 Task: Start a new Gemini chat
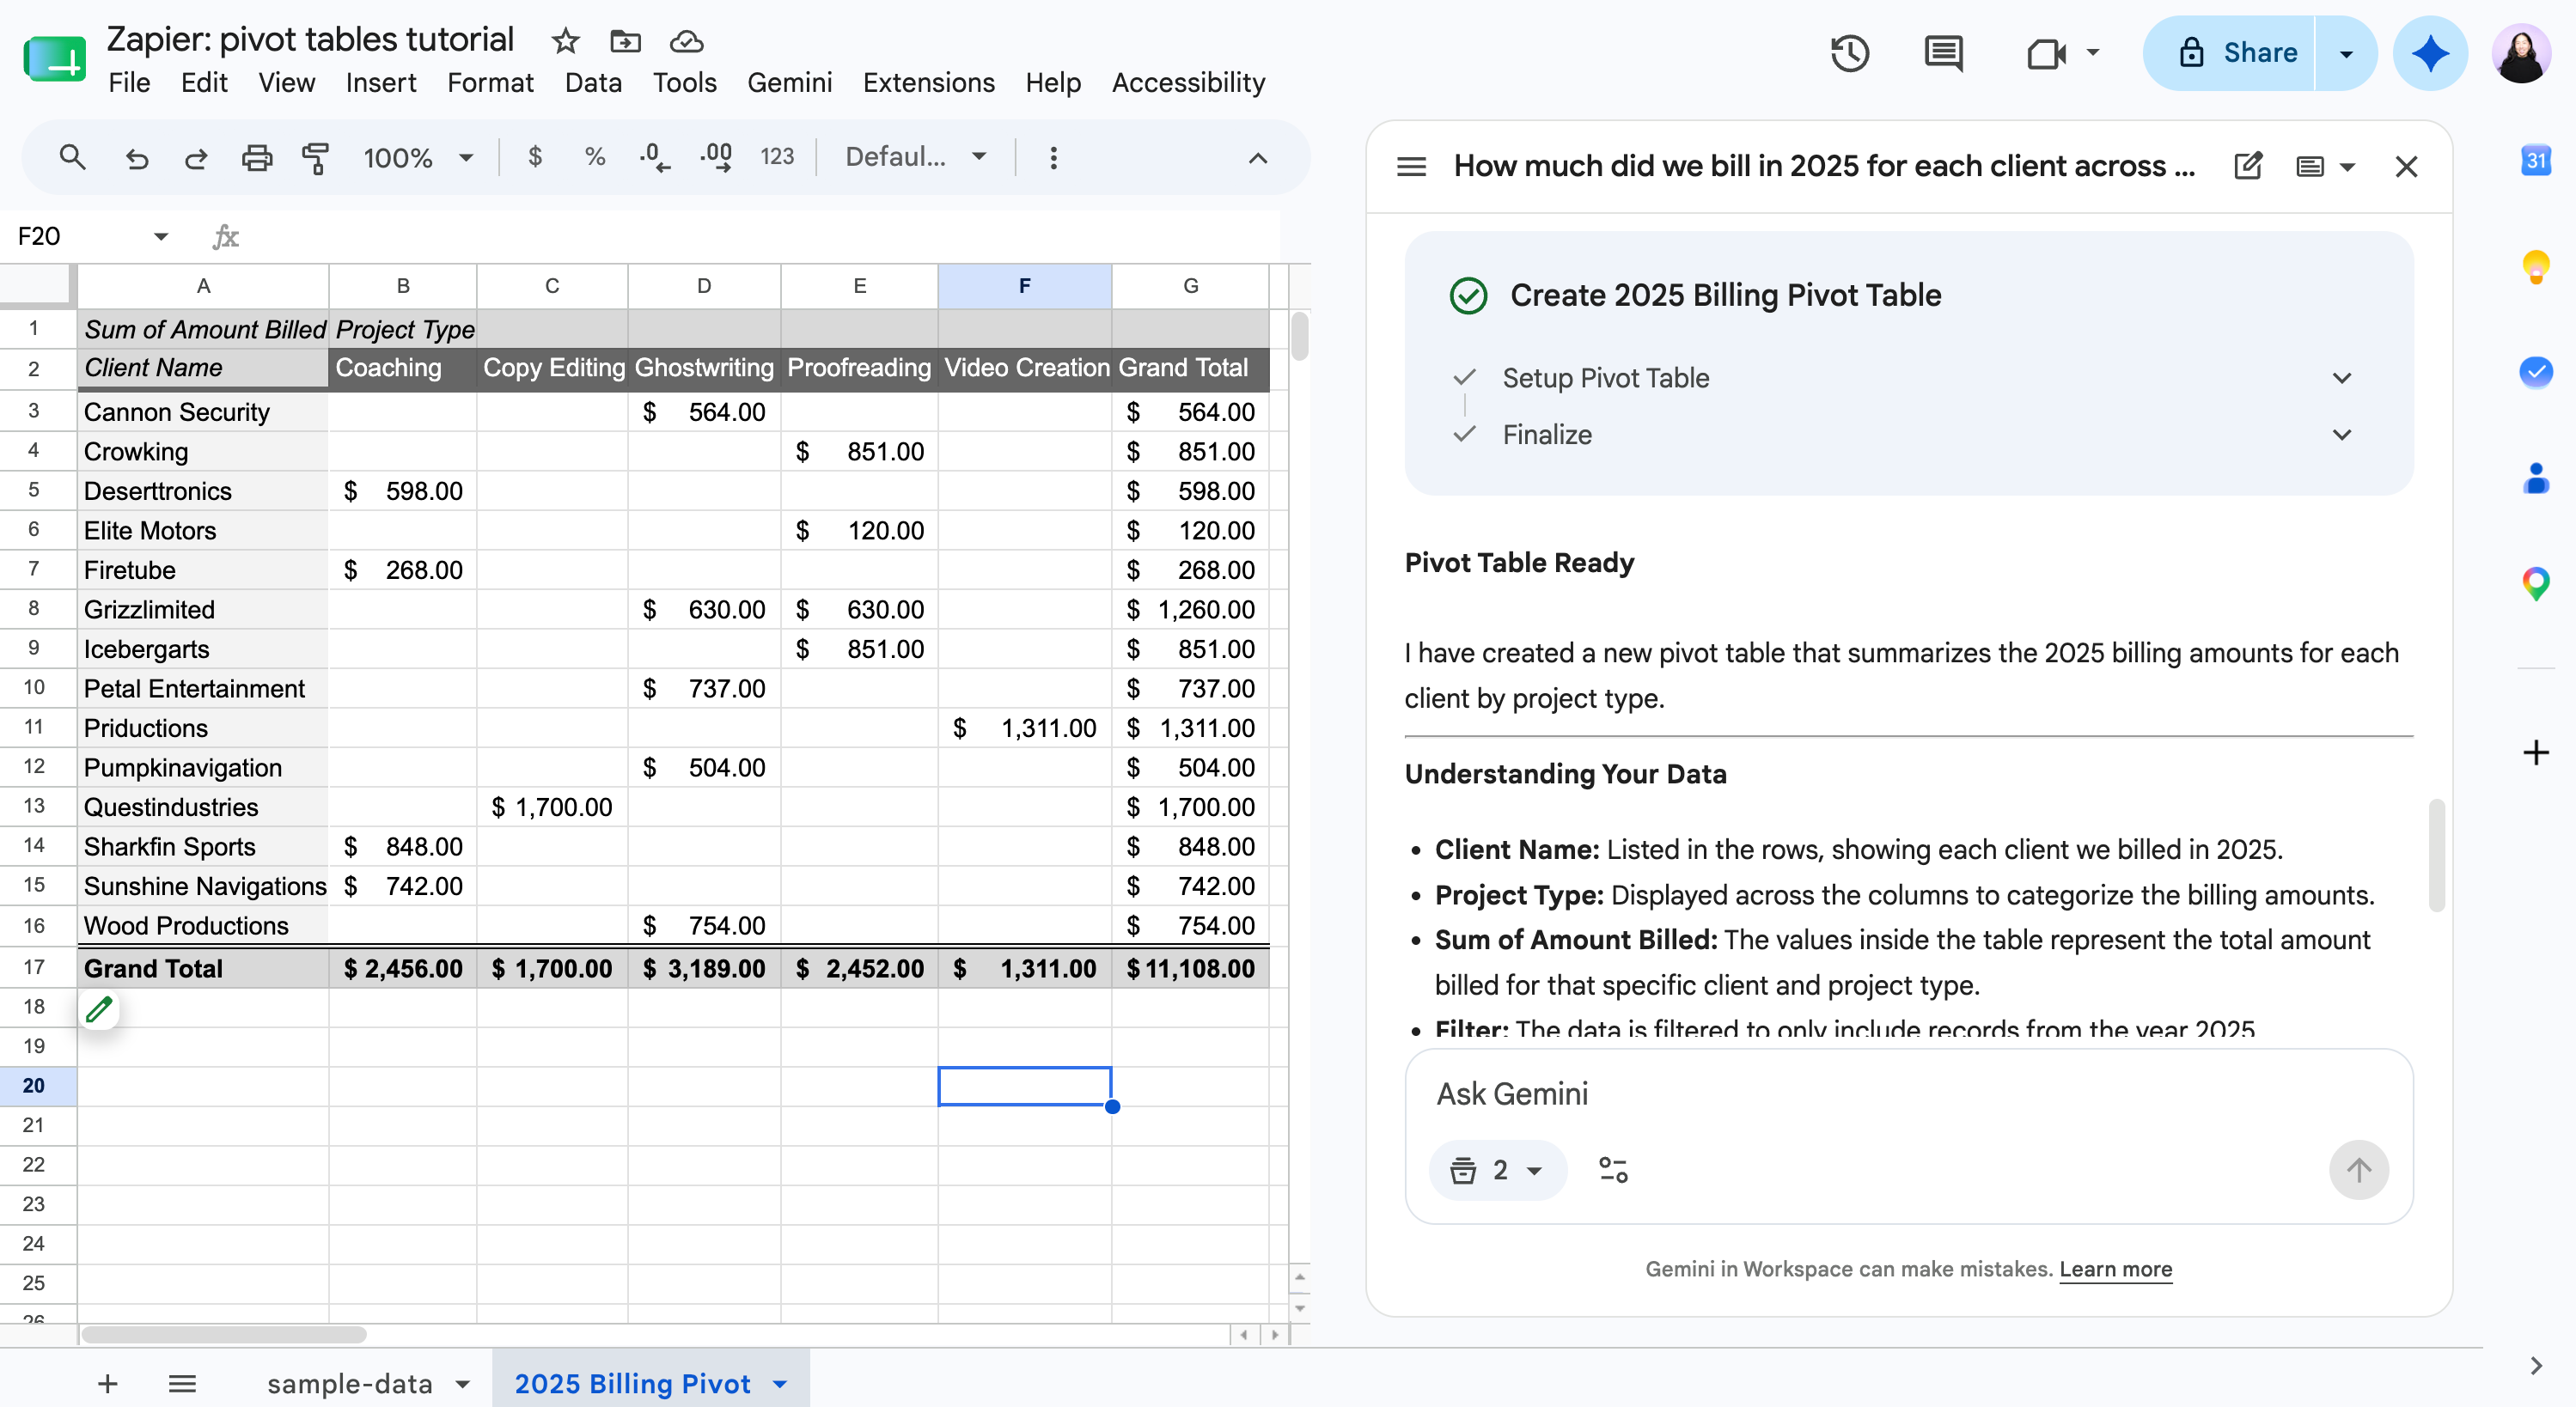[2247, 166]
